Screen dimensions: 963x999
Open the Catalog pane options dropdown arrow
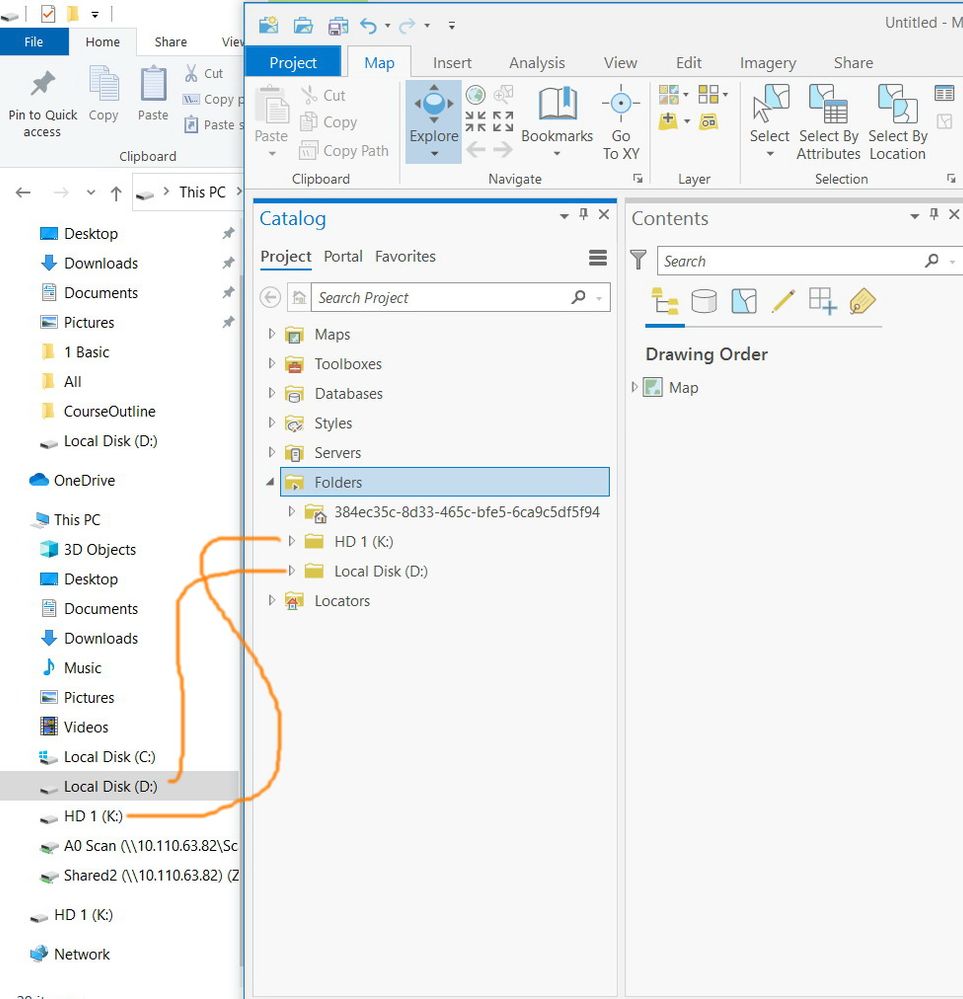pos(564,216)
